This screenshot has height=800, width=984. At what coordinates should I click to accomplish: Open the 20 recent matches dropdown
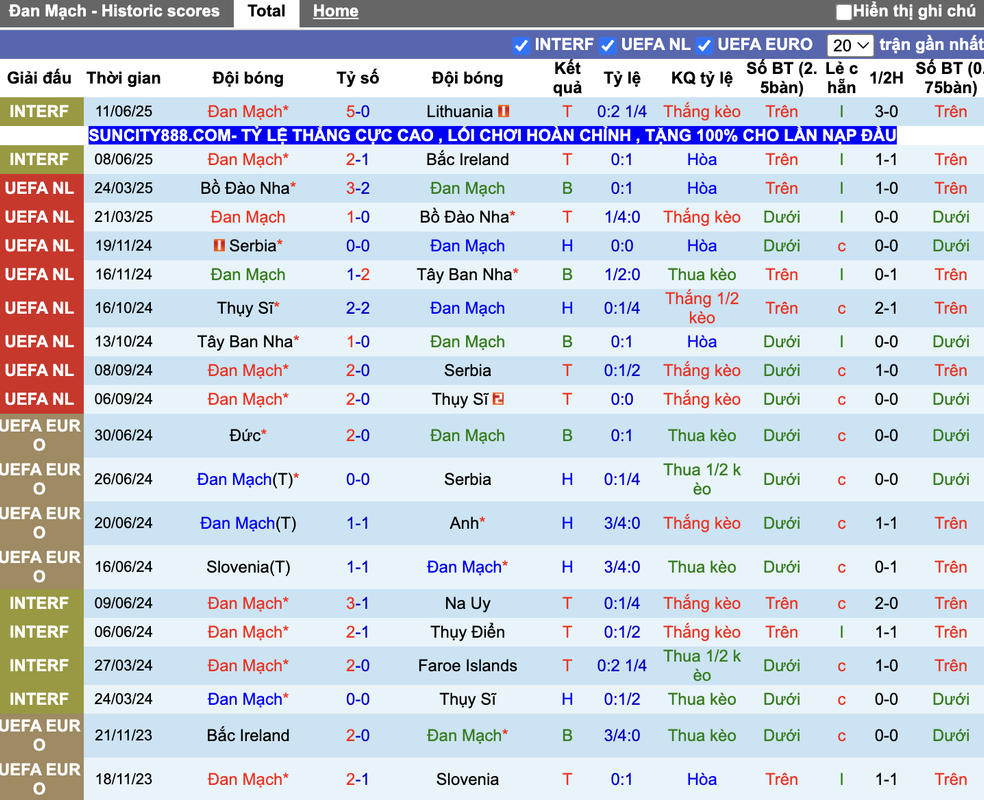(850, 45)
